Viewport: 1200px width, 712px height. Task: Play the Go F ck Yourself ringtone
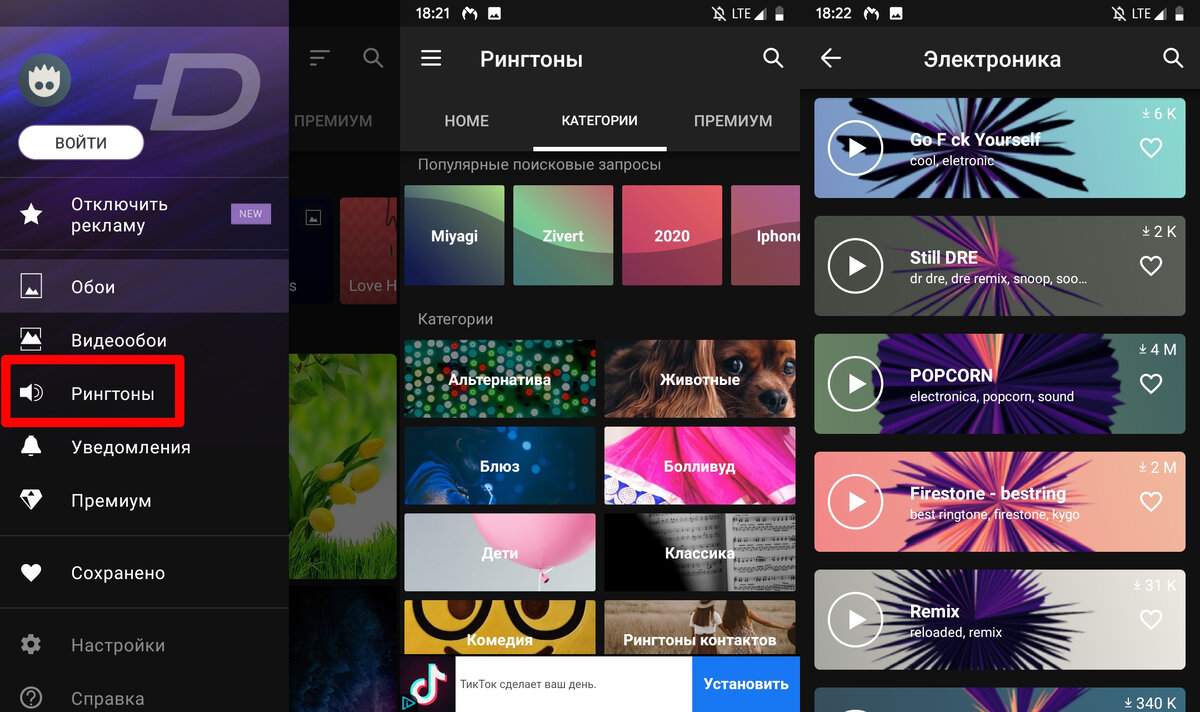click(856, 148)
